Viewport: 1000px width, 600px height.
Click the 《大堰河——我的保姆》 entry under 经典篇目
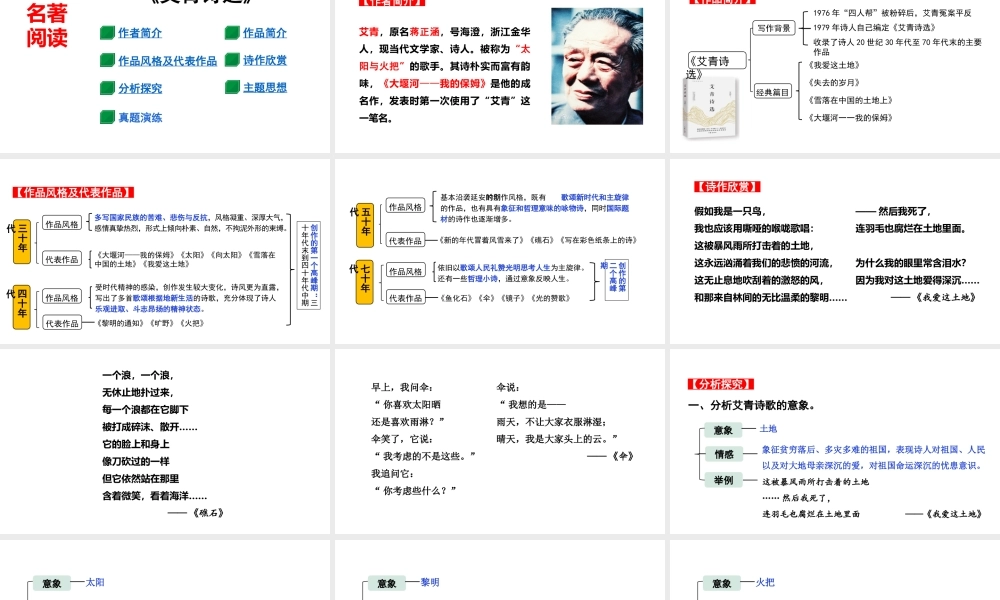tap(850, 117)
